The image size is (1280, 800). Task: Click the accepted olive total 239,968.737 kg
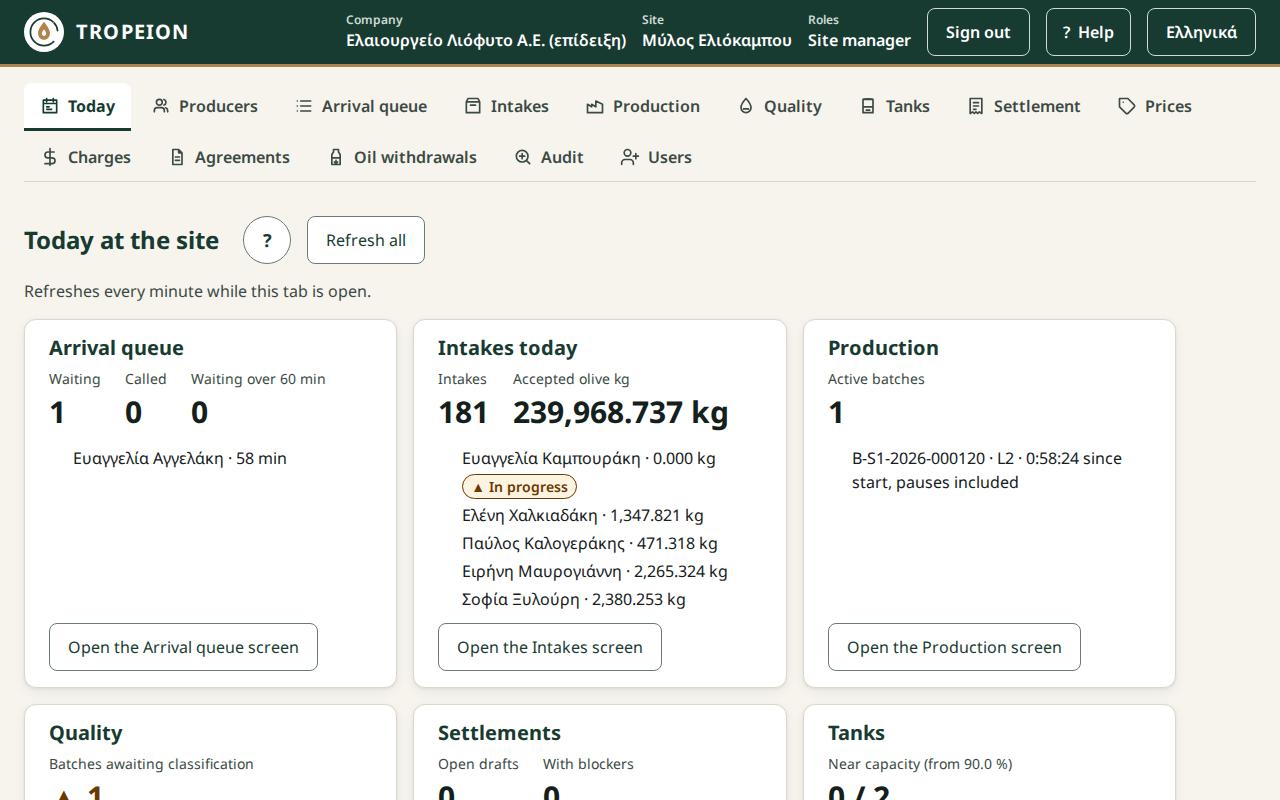coord(620,412)
